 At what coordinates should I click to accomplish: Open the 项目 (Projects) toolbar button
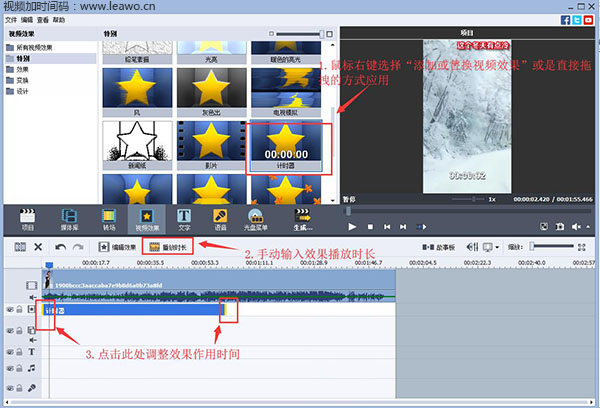coord(27,220)
